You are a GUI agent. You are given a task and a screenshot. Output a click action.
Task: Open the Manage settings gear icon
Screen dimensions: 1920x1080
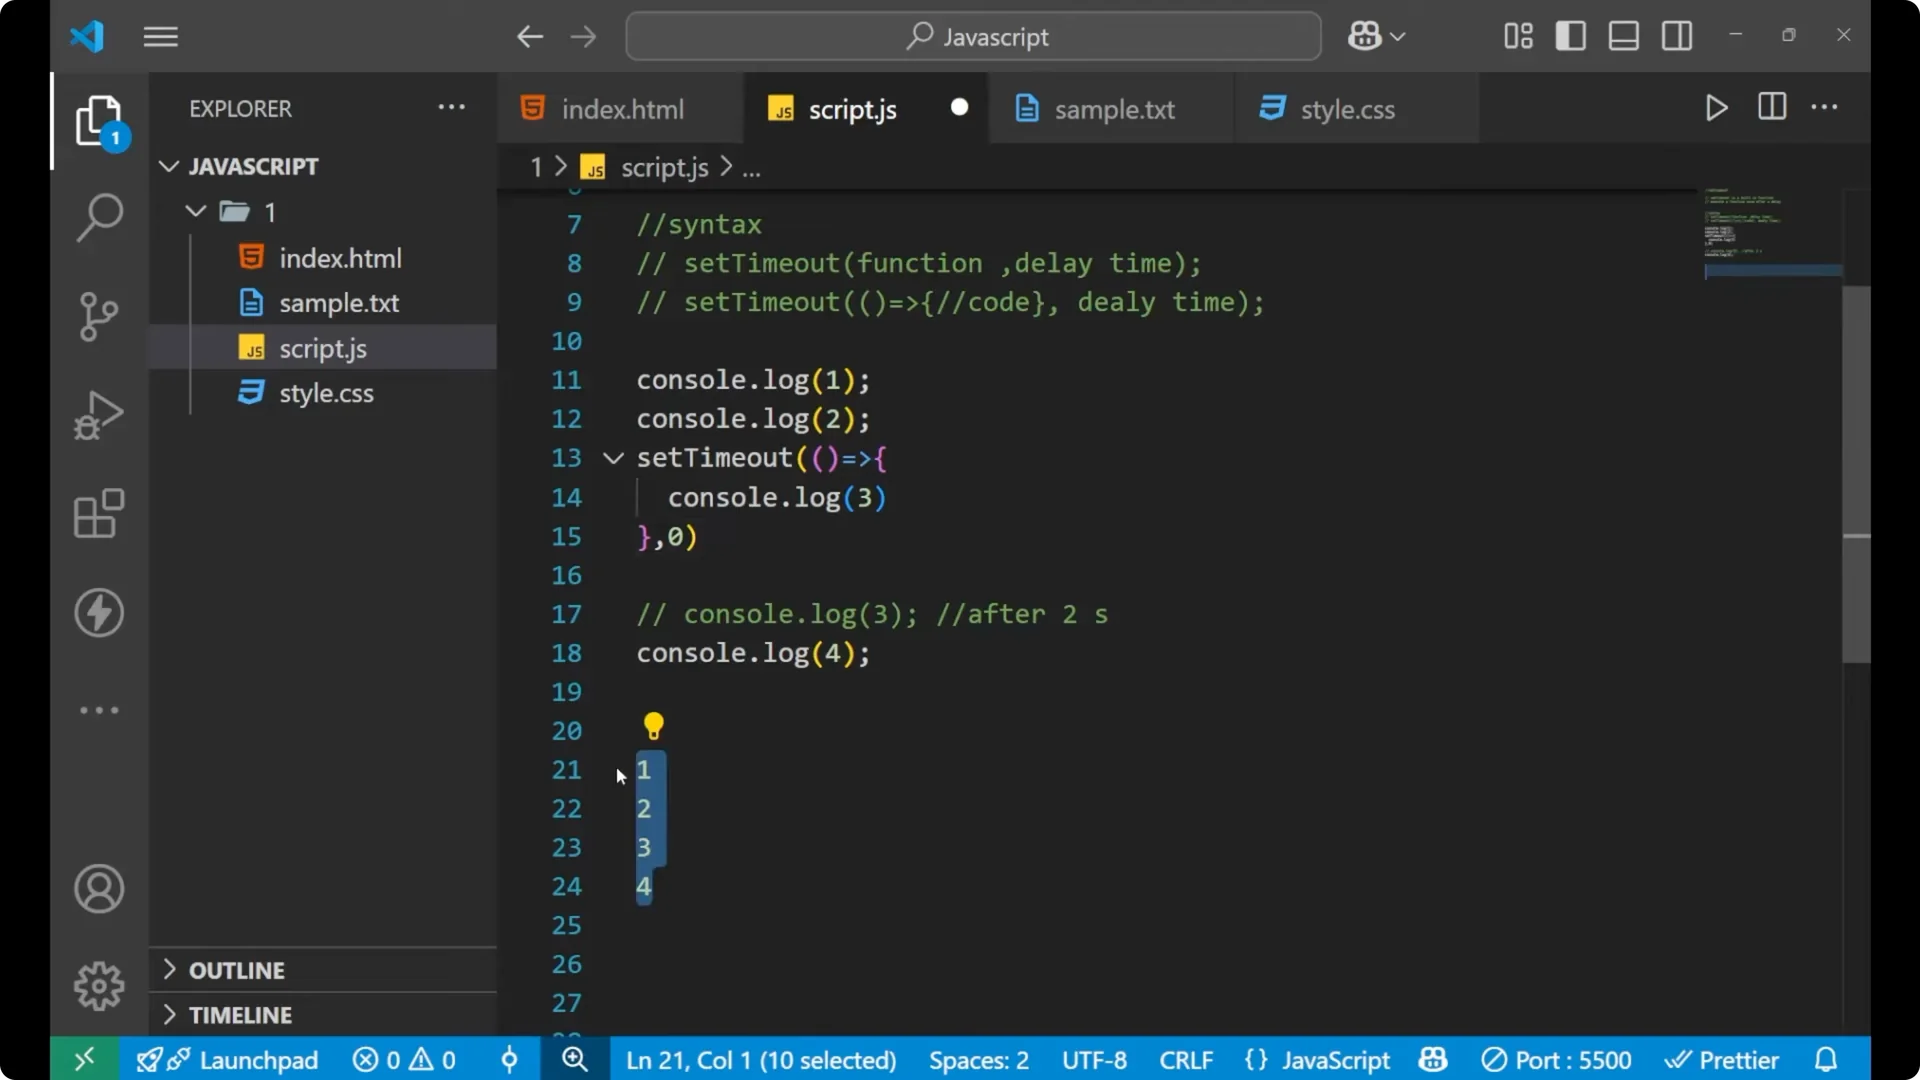point(98,985)
